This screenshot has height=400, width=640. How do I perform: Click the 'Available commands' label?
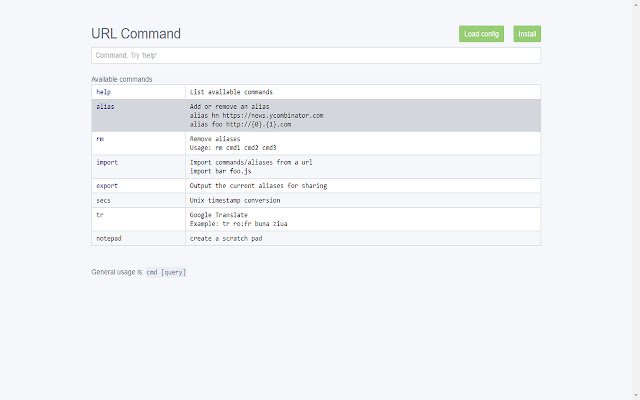122,79
